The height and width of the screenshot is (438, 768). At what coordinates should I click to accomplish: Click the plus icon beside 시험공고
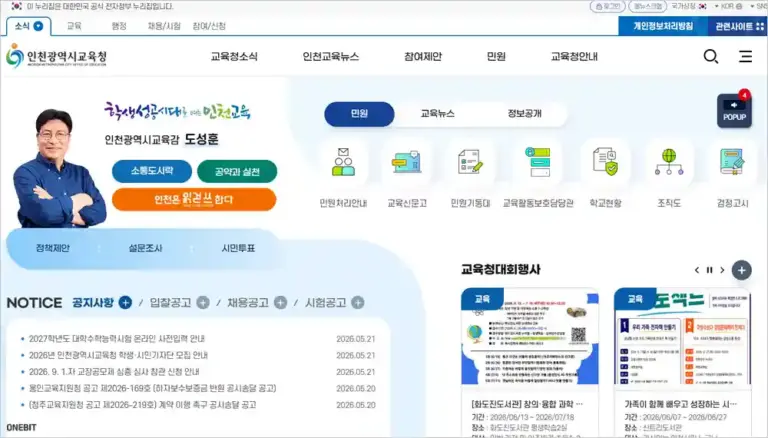[358, 303]
